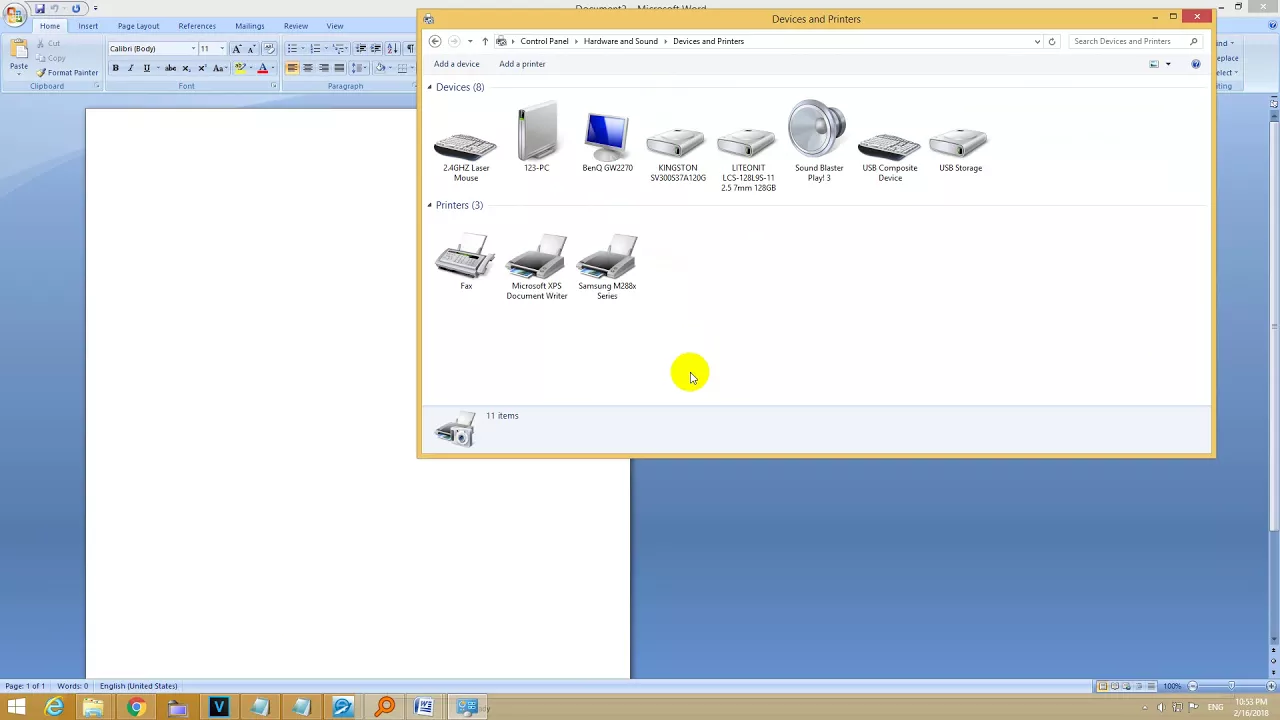This screenshot has width=1280, height=720.
Task: Open Google Chrome from the taskbar
Action: pyautogui.click(x=136, y=708)
